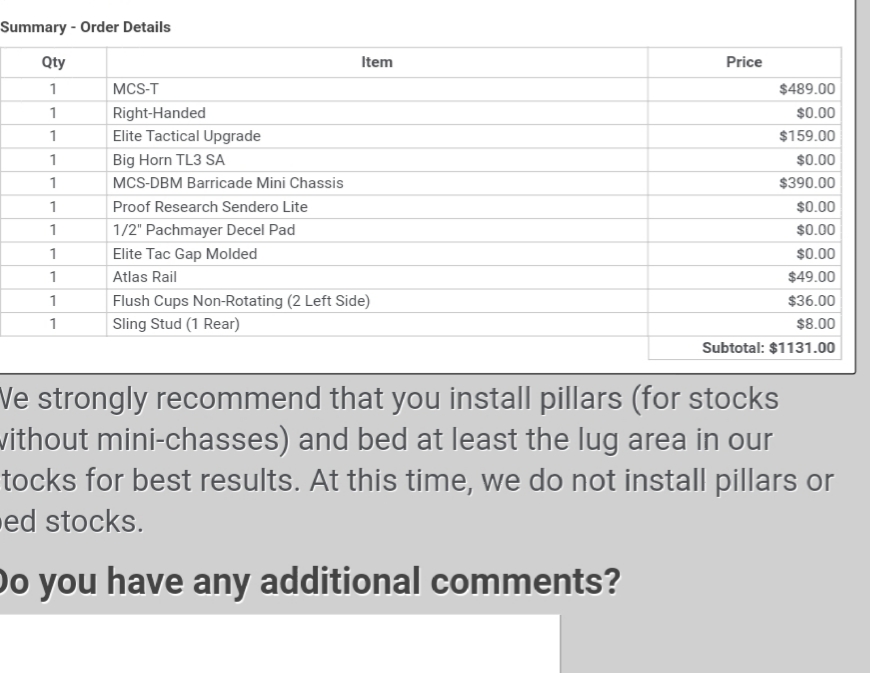The height and width of the screenshot is (673, 870).
Task: Select the Proof Research Sendero Lite item
Action: pos(210,206)
